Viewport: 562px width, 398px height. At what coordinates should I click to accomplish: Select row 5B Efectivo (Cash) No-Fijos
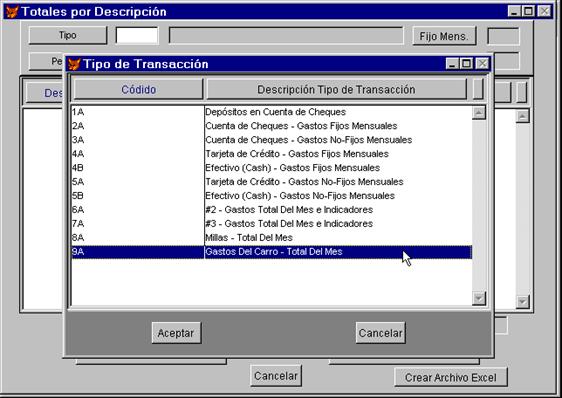click(x=271, y=196)
